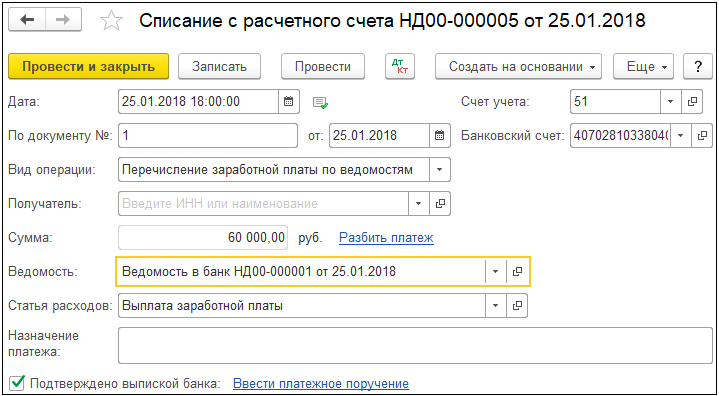Click the Банковский счет number field

[620, 136]
